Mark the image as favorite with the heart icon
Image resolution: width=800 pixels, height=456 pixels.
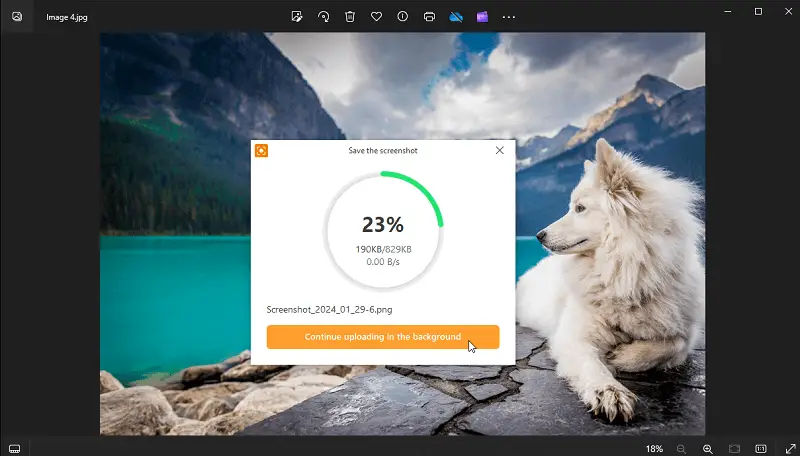pos(377,17)
